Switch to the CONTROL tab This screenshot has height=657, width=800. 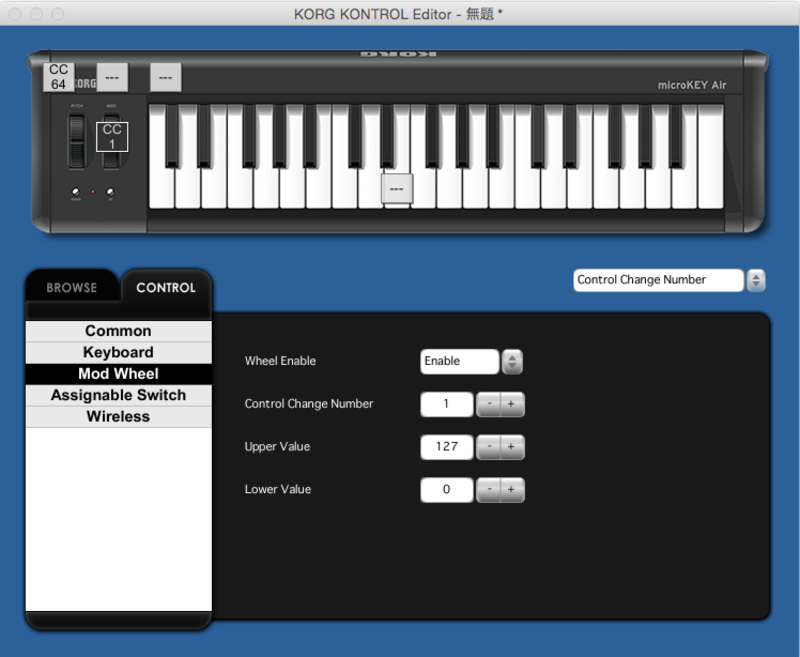(x=166, y=287)
